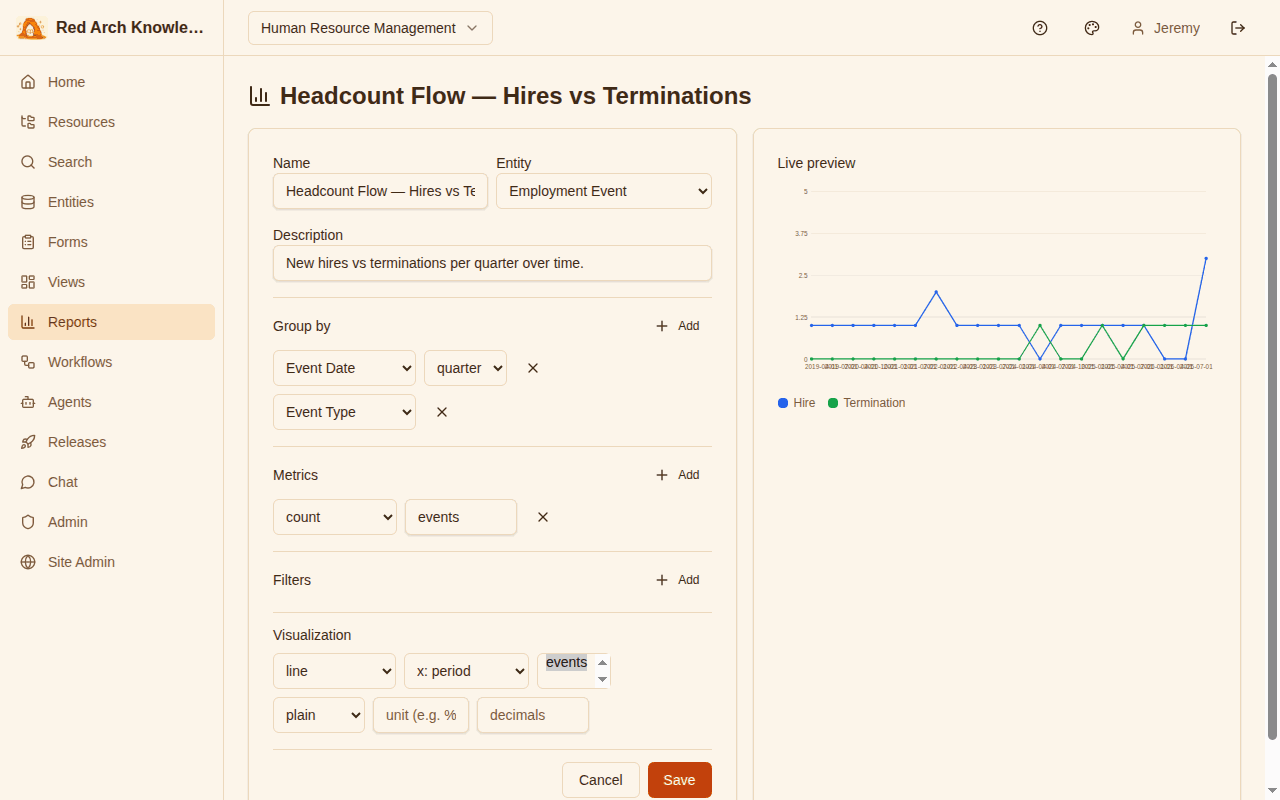Click the Forms clipboard icon
This screenshot has width=1280, height=800.
click(x=28, y=242)
